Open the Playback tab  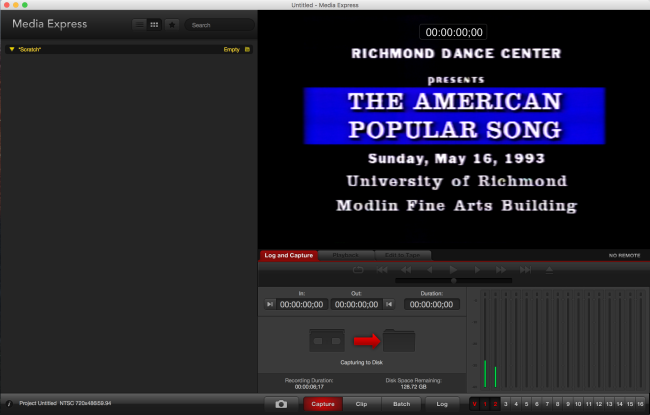346,255
